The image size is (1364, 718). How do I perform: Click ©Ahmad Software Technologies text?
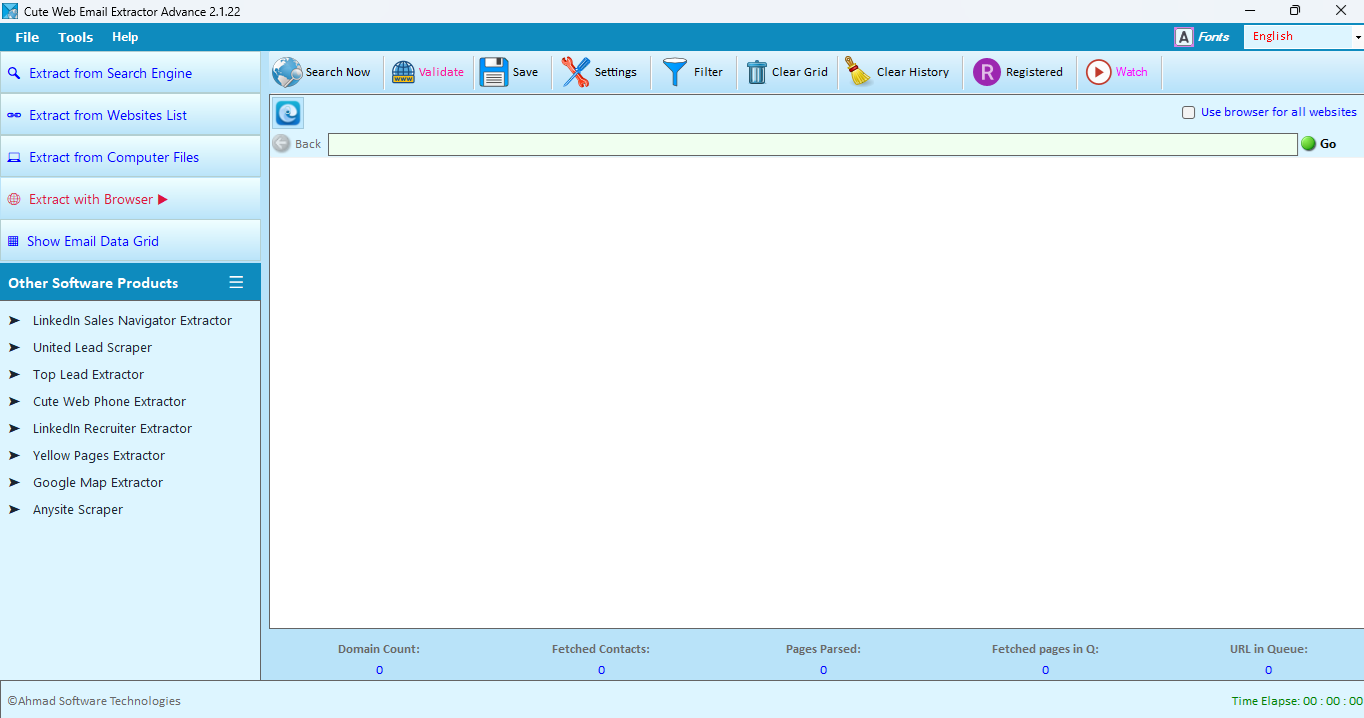(x=94, y=701)
